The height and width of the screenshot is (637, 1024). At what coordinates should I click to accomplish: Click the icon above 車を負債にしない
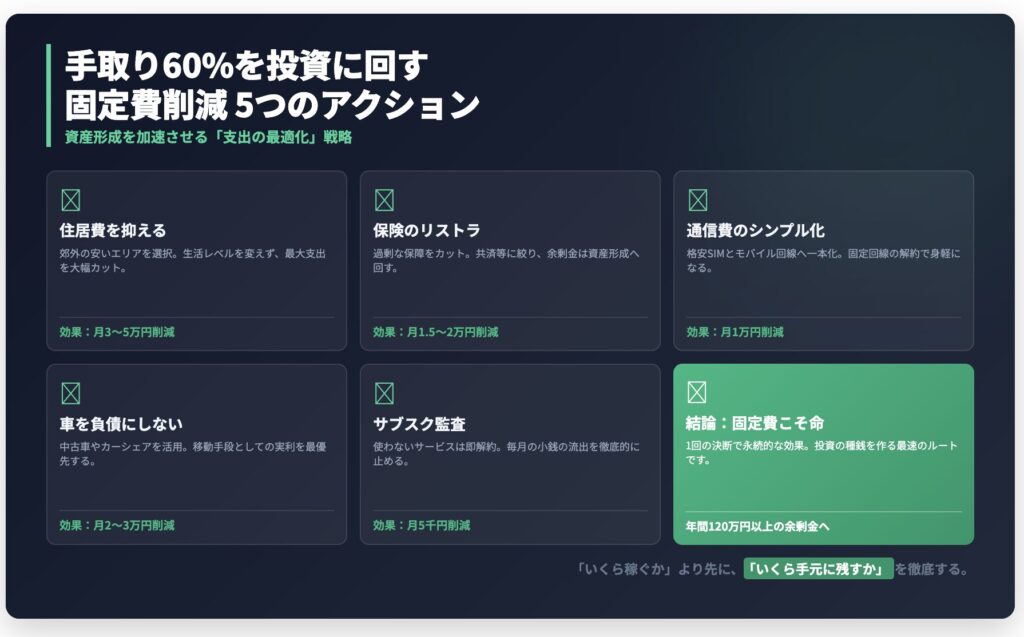click(x=70, y=393)
